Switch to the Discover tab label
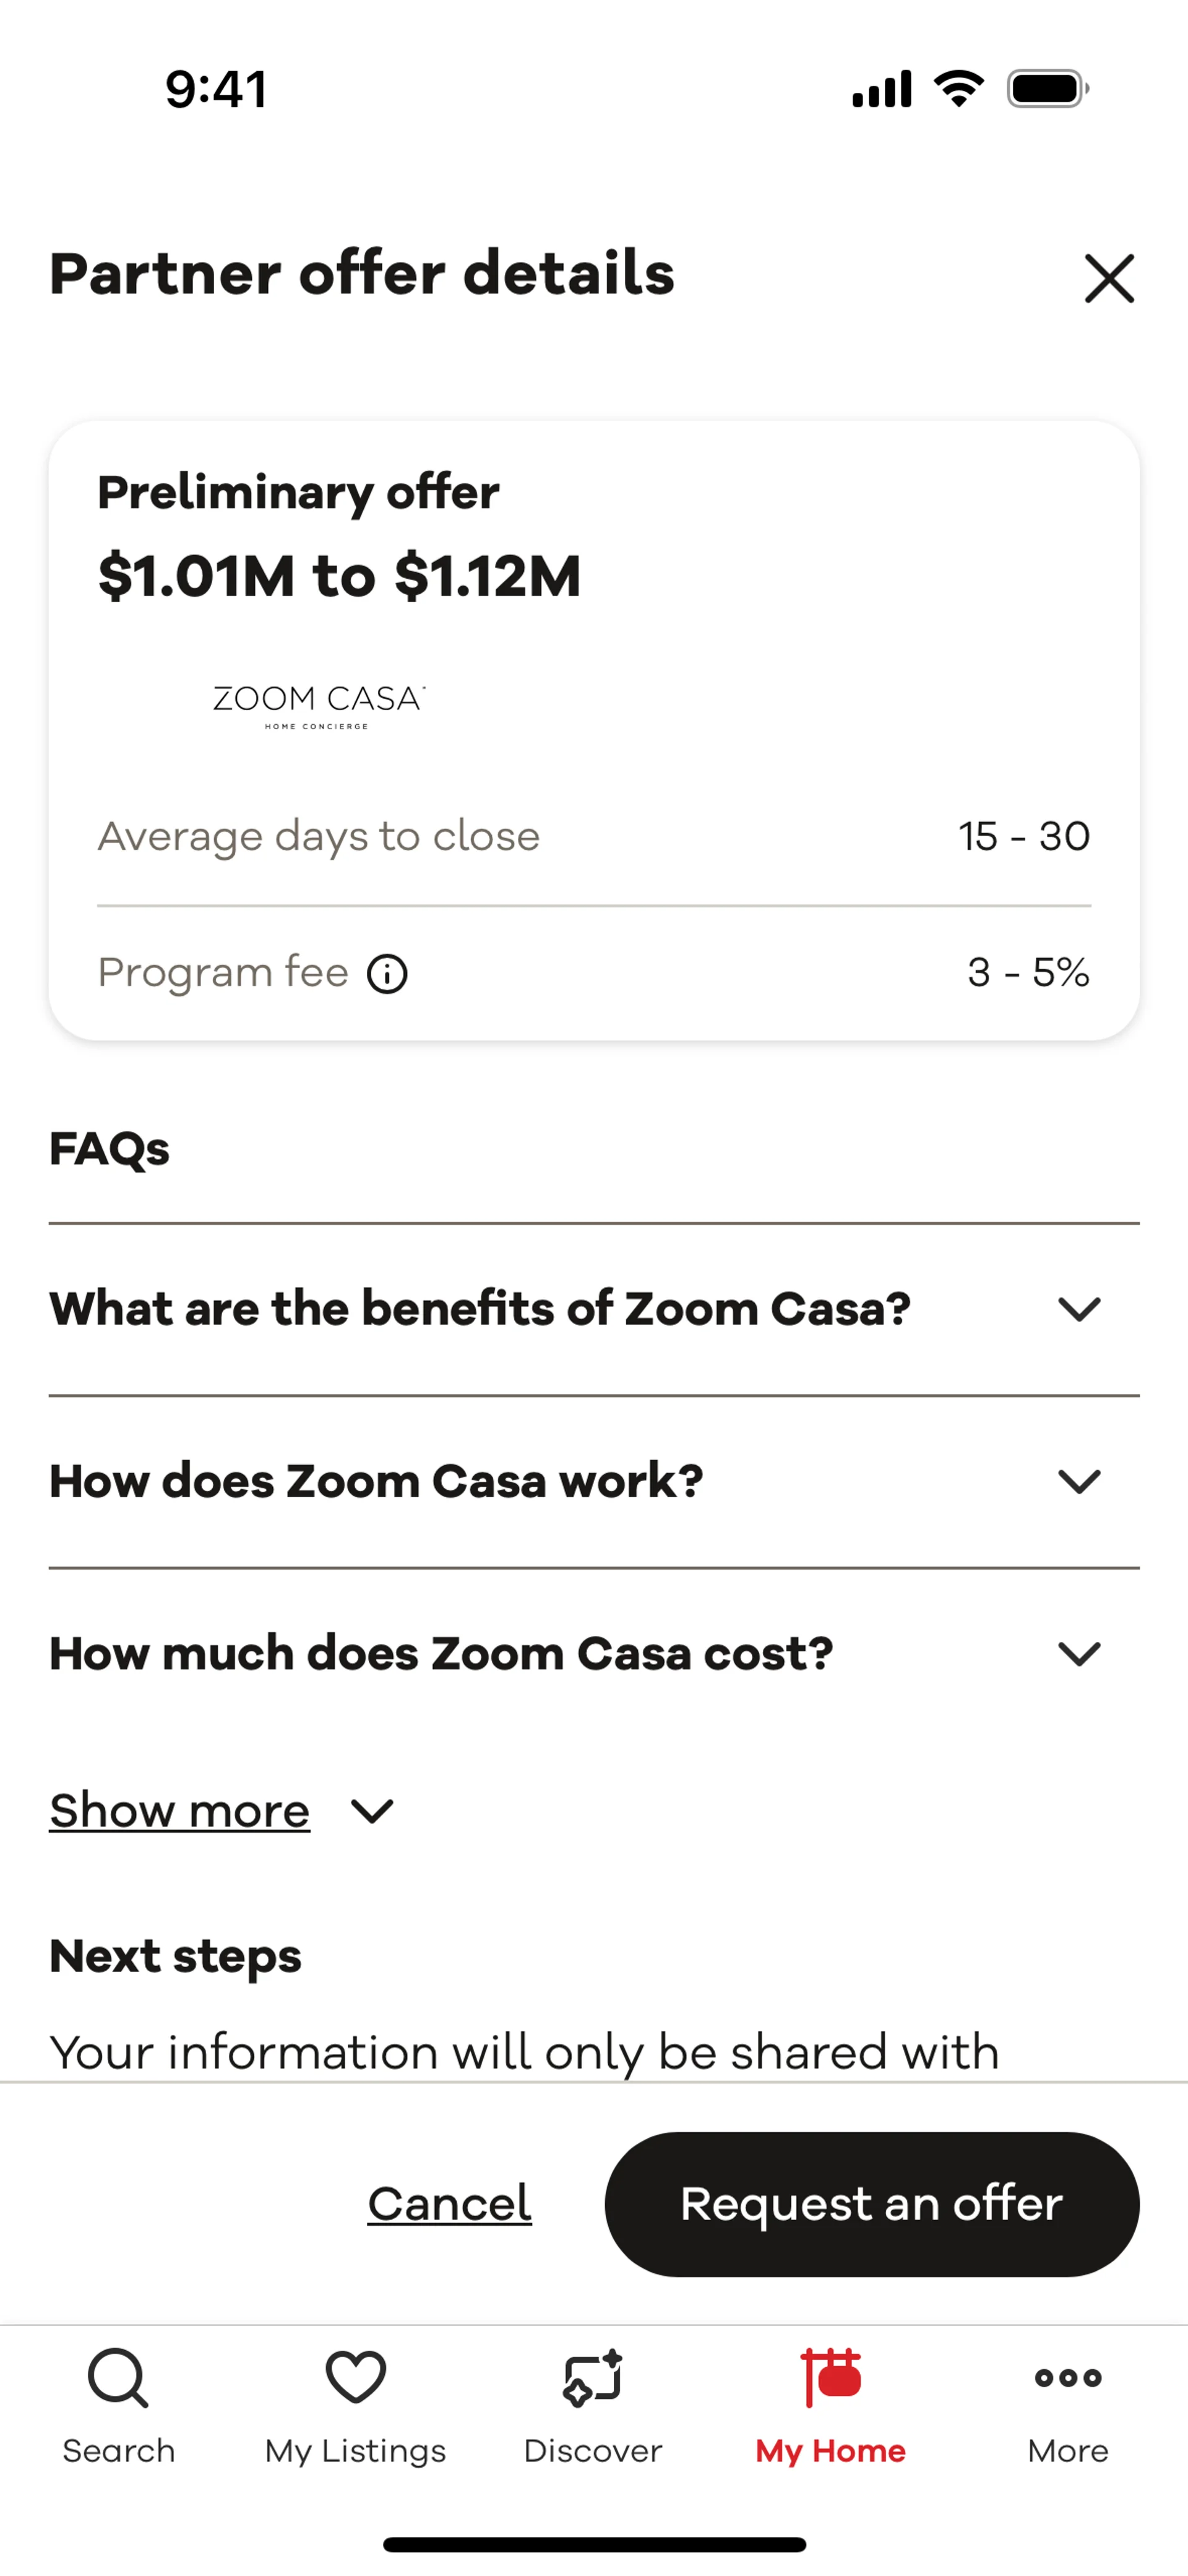This screenshot has height=2576, width=1188. pos(593,2451)
